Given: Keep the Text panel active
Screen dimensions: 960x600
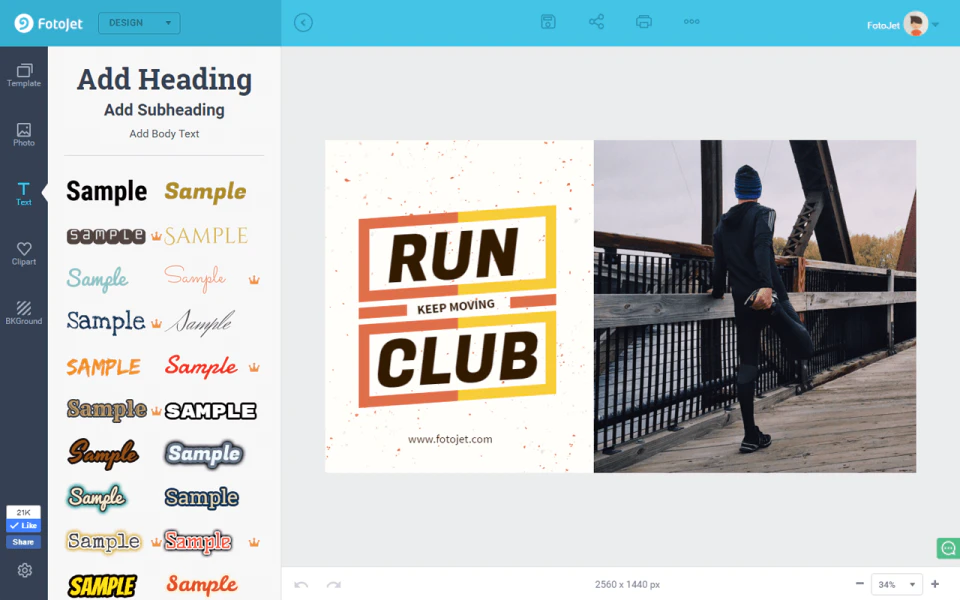Looking at the screenshot, I should click(23, 192).
